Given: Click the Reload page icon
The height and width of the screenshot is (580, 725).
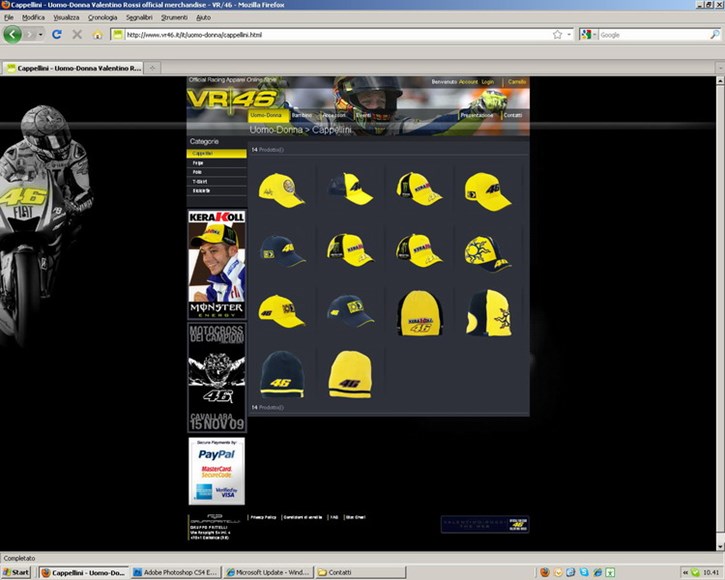Looking at the screenshot, I should [x=57, y=34].
